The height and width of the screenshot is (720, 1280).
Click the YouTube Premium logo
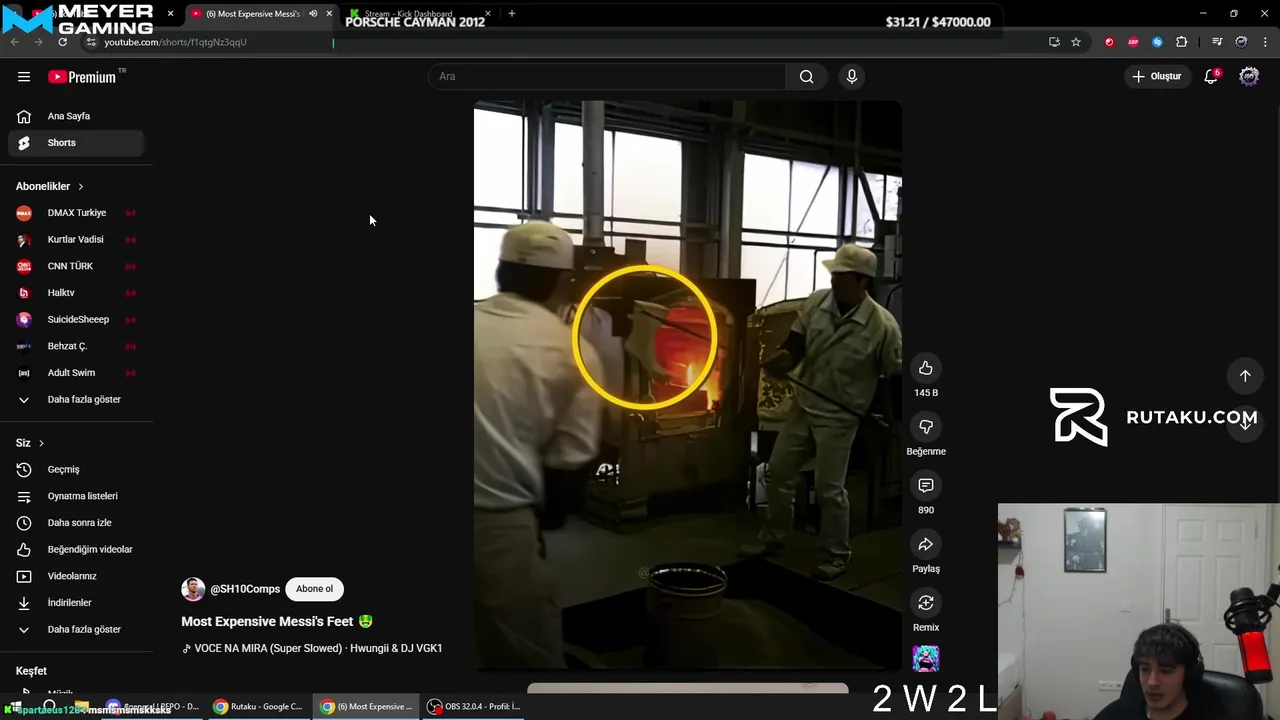(82, 77)
